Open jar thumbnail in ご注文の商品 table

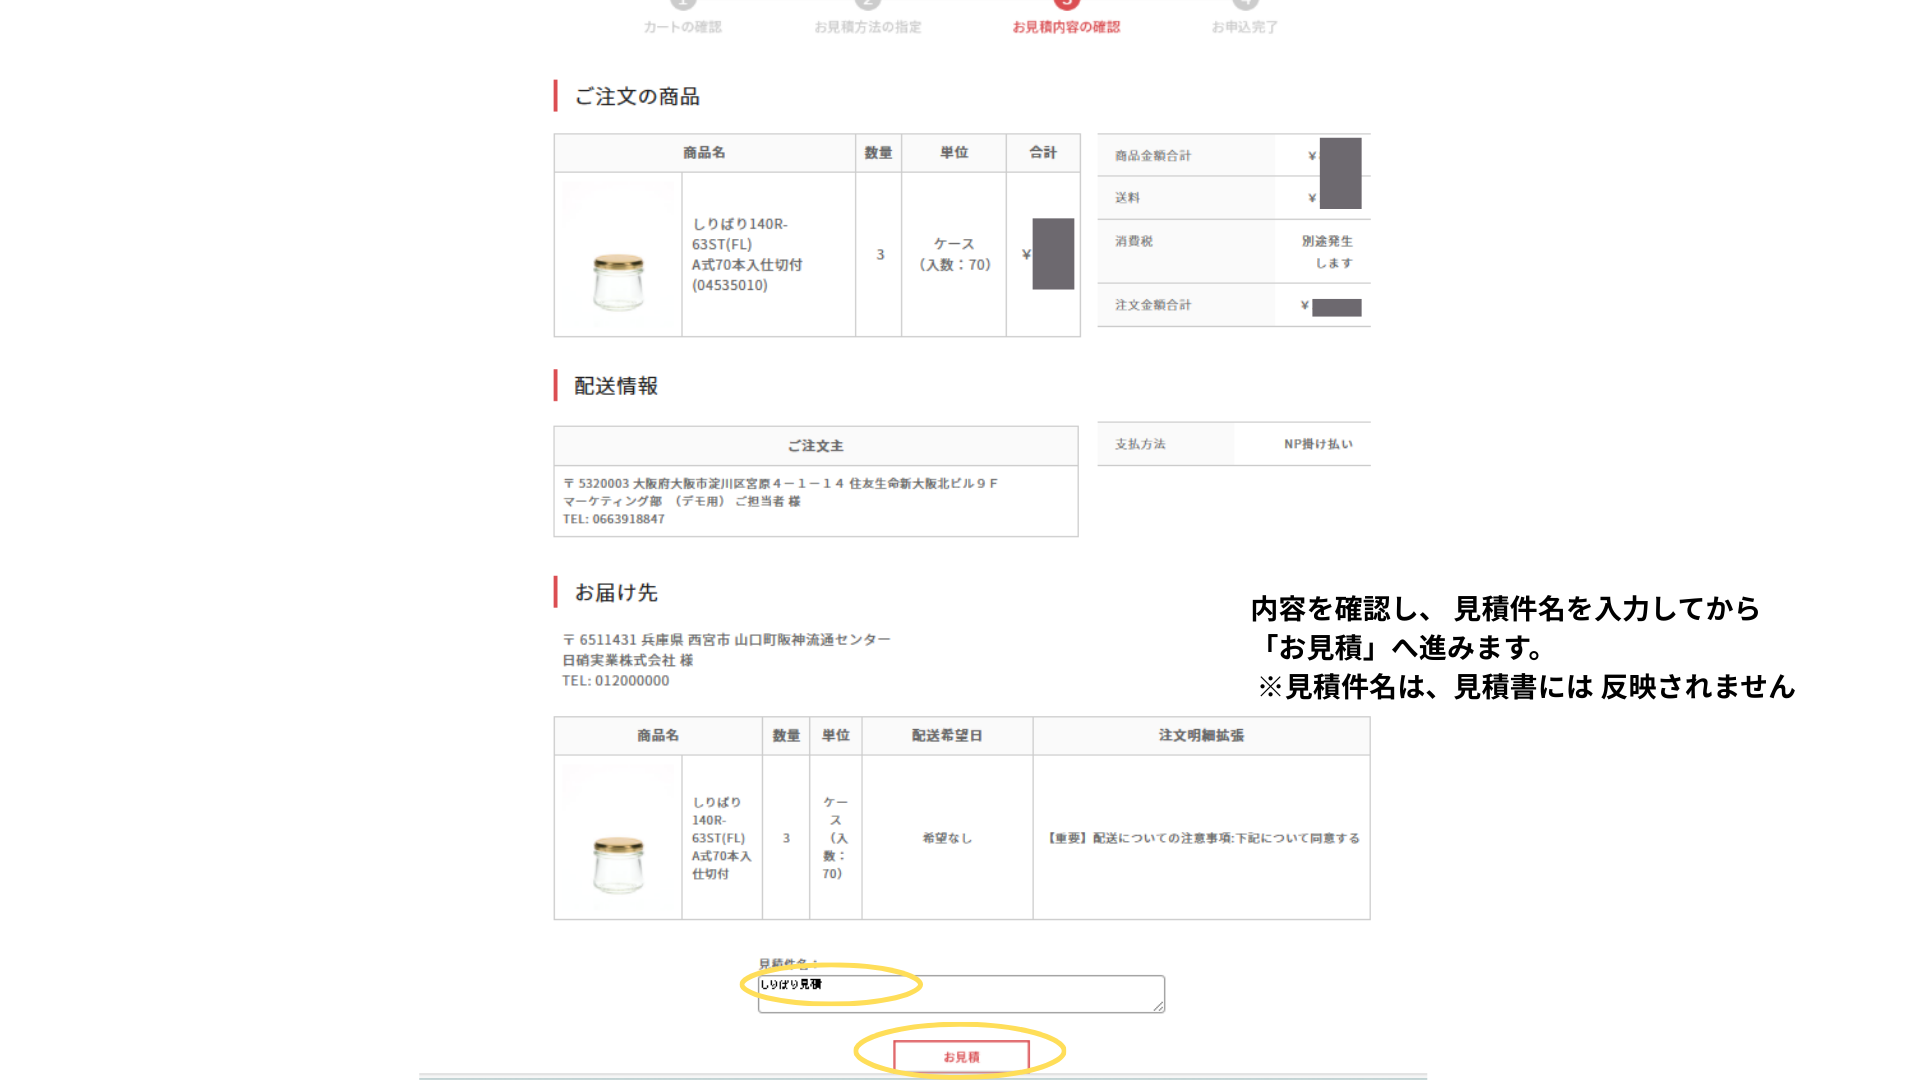[618, 281]
